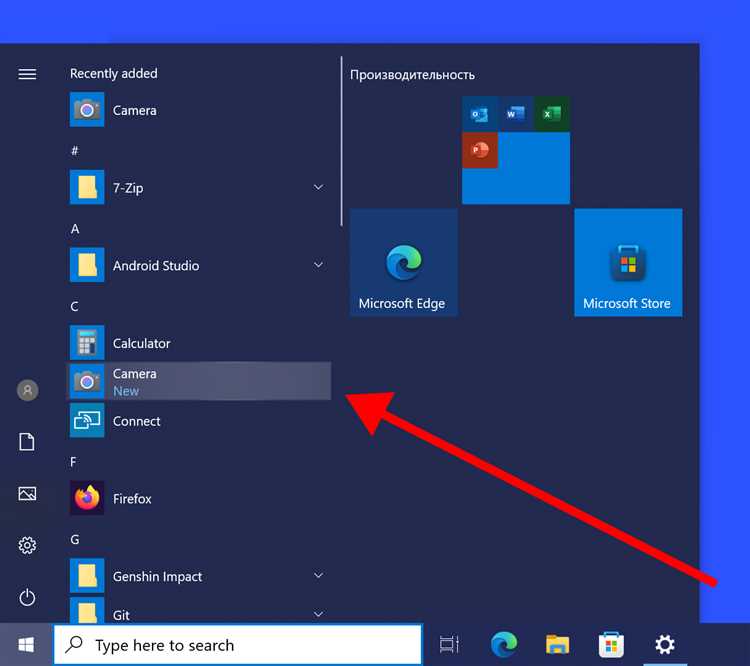Viewport: 750px width, 666px height.
Task: Open the 7-Zip folder icon
Action: click(x=87, y=187)
